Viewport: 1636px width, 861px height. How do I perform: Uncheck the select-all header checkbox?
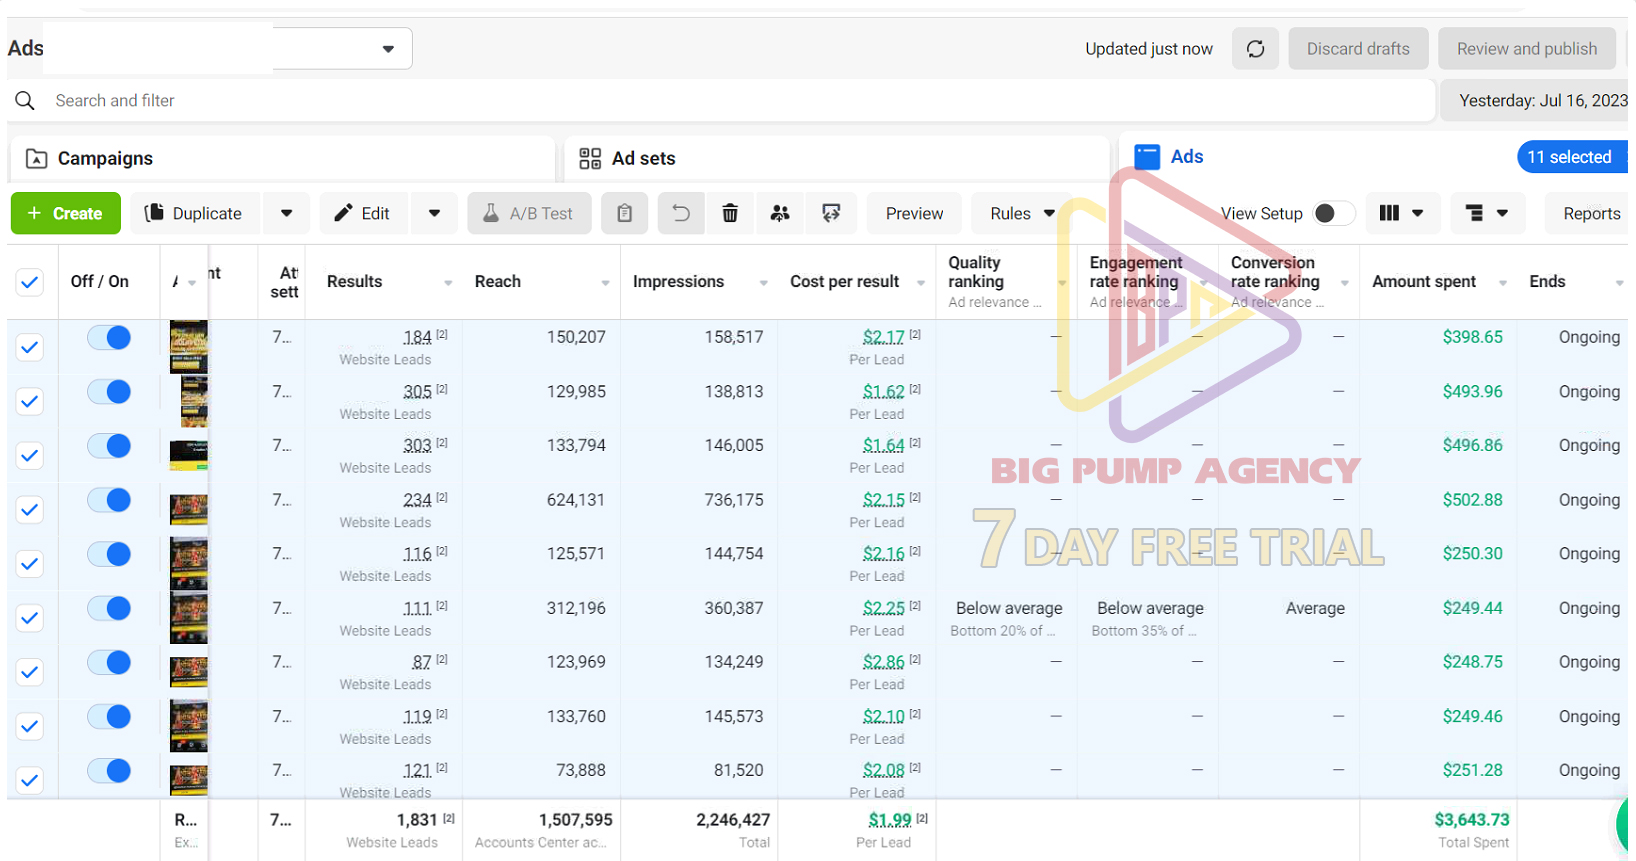pos(30,282)
